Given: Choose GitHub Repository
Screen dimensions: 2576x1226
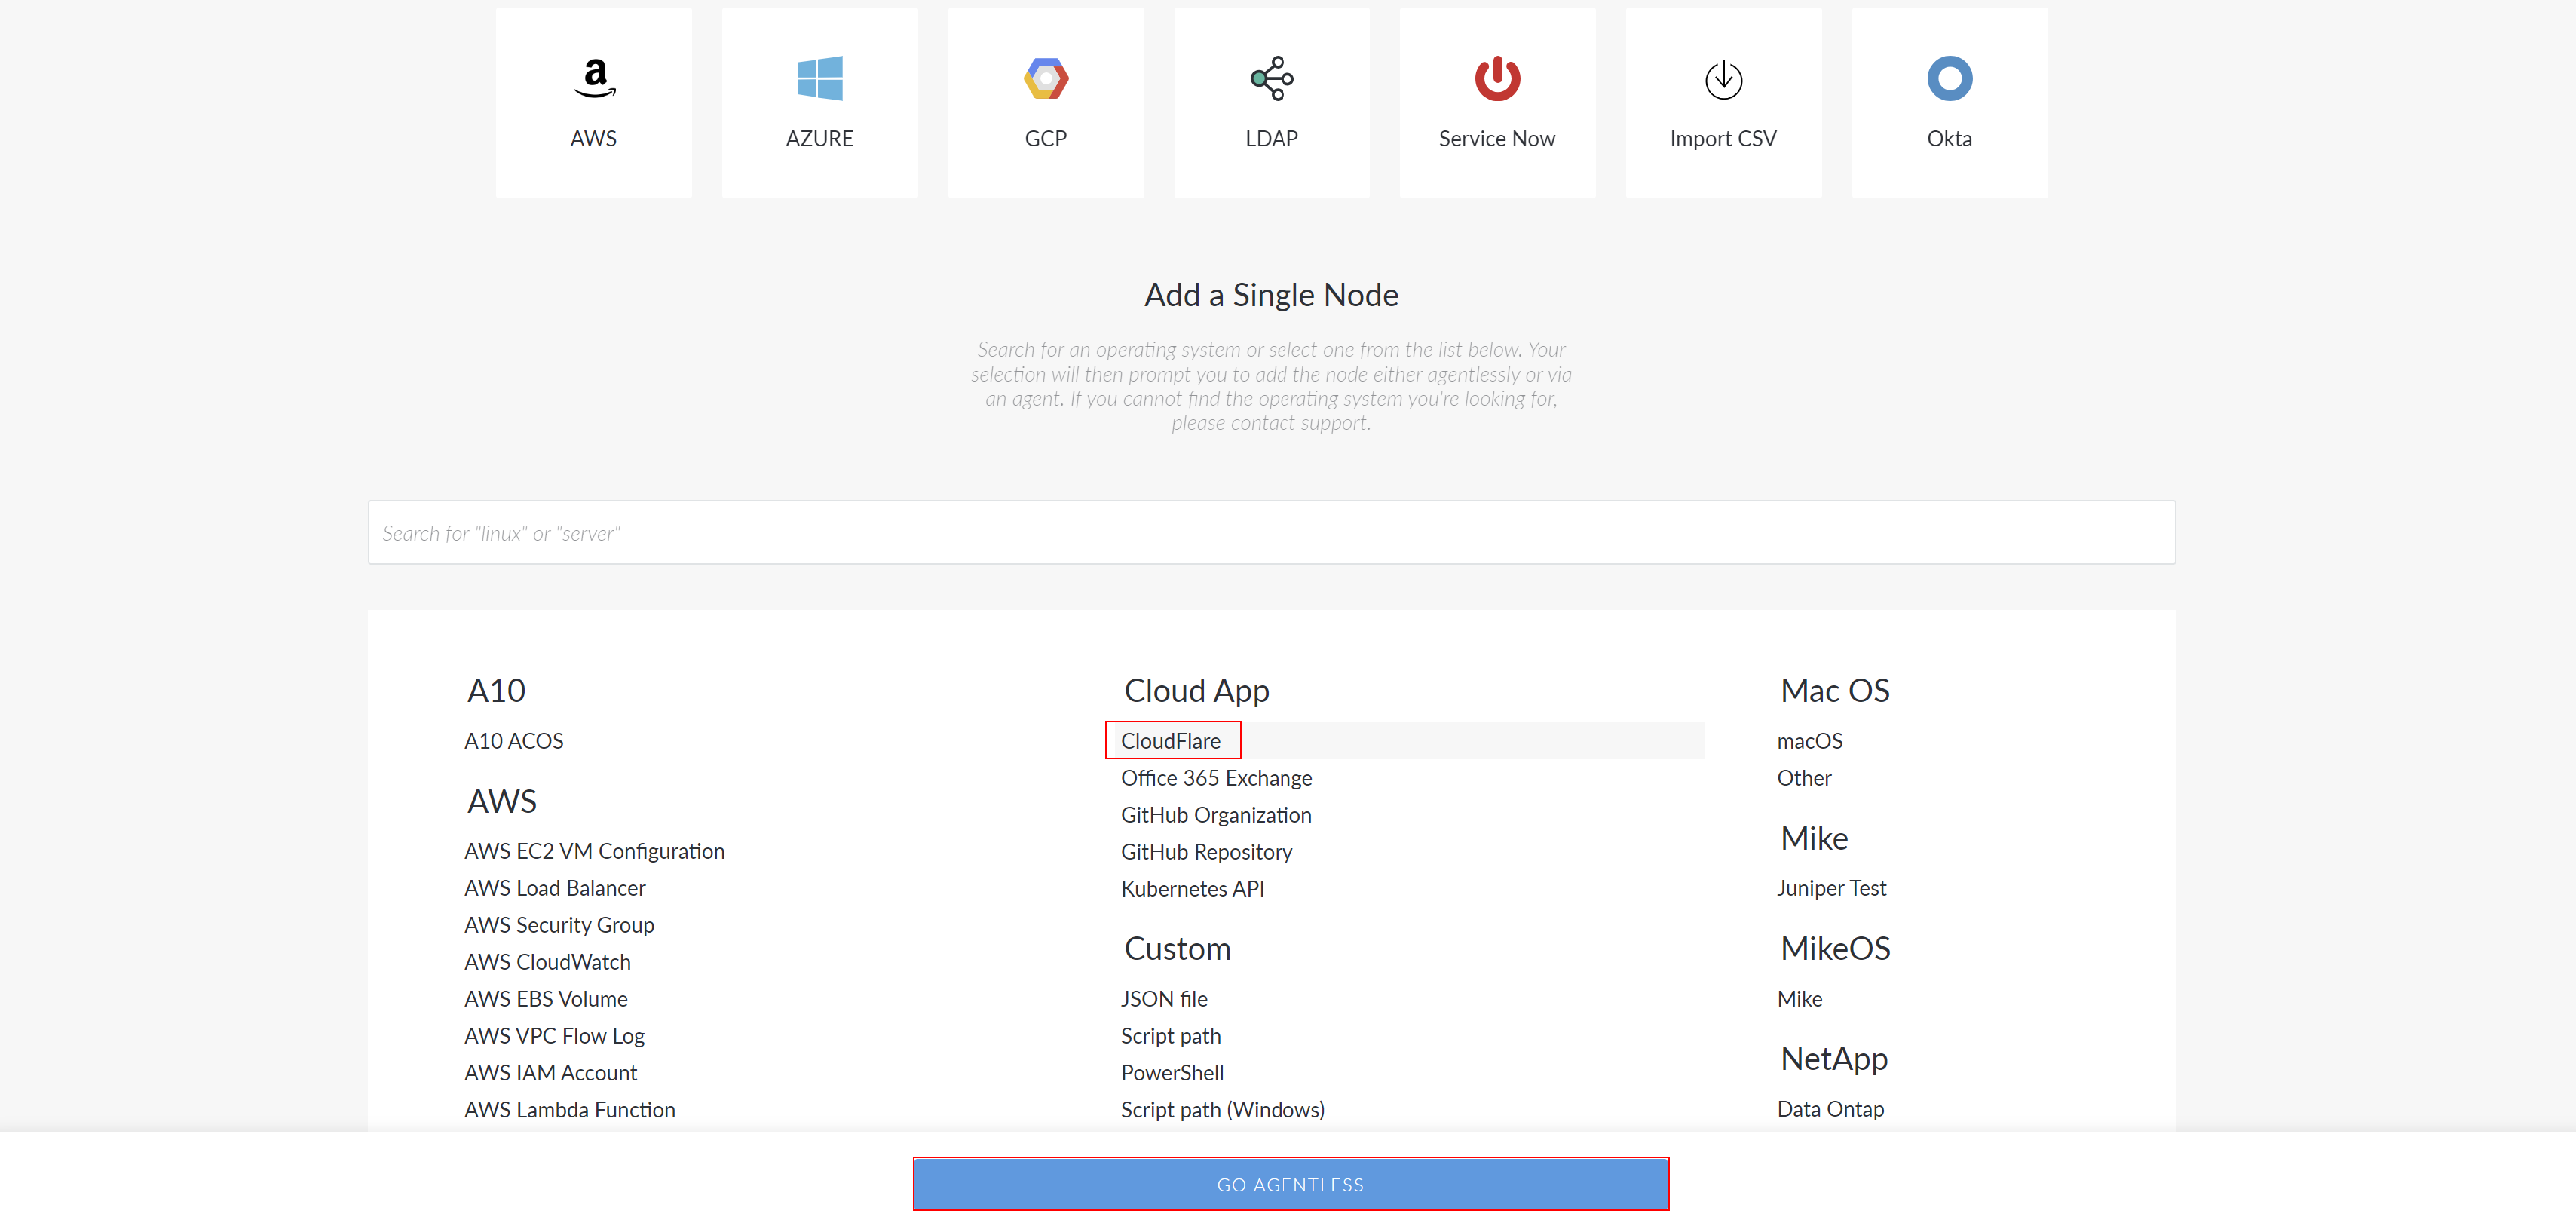Looking at the screenshot, I should point(1206,852).
